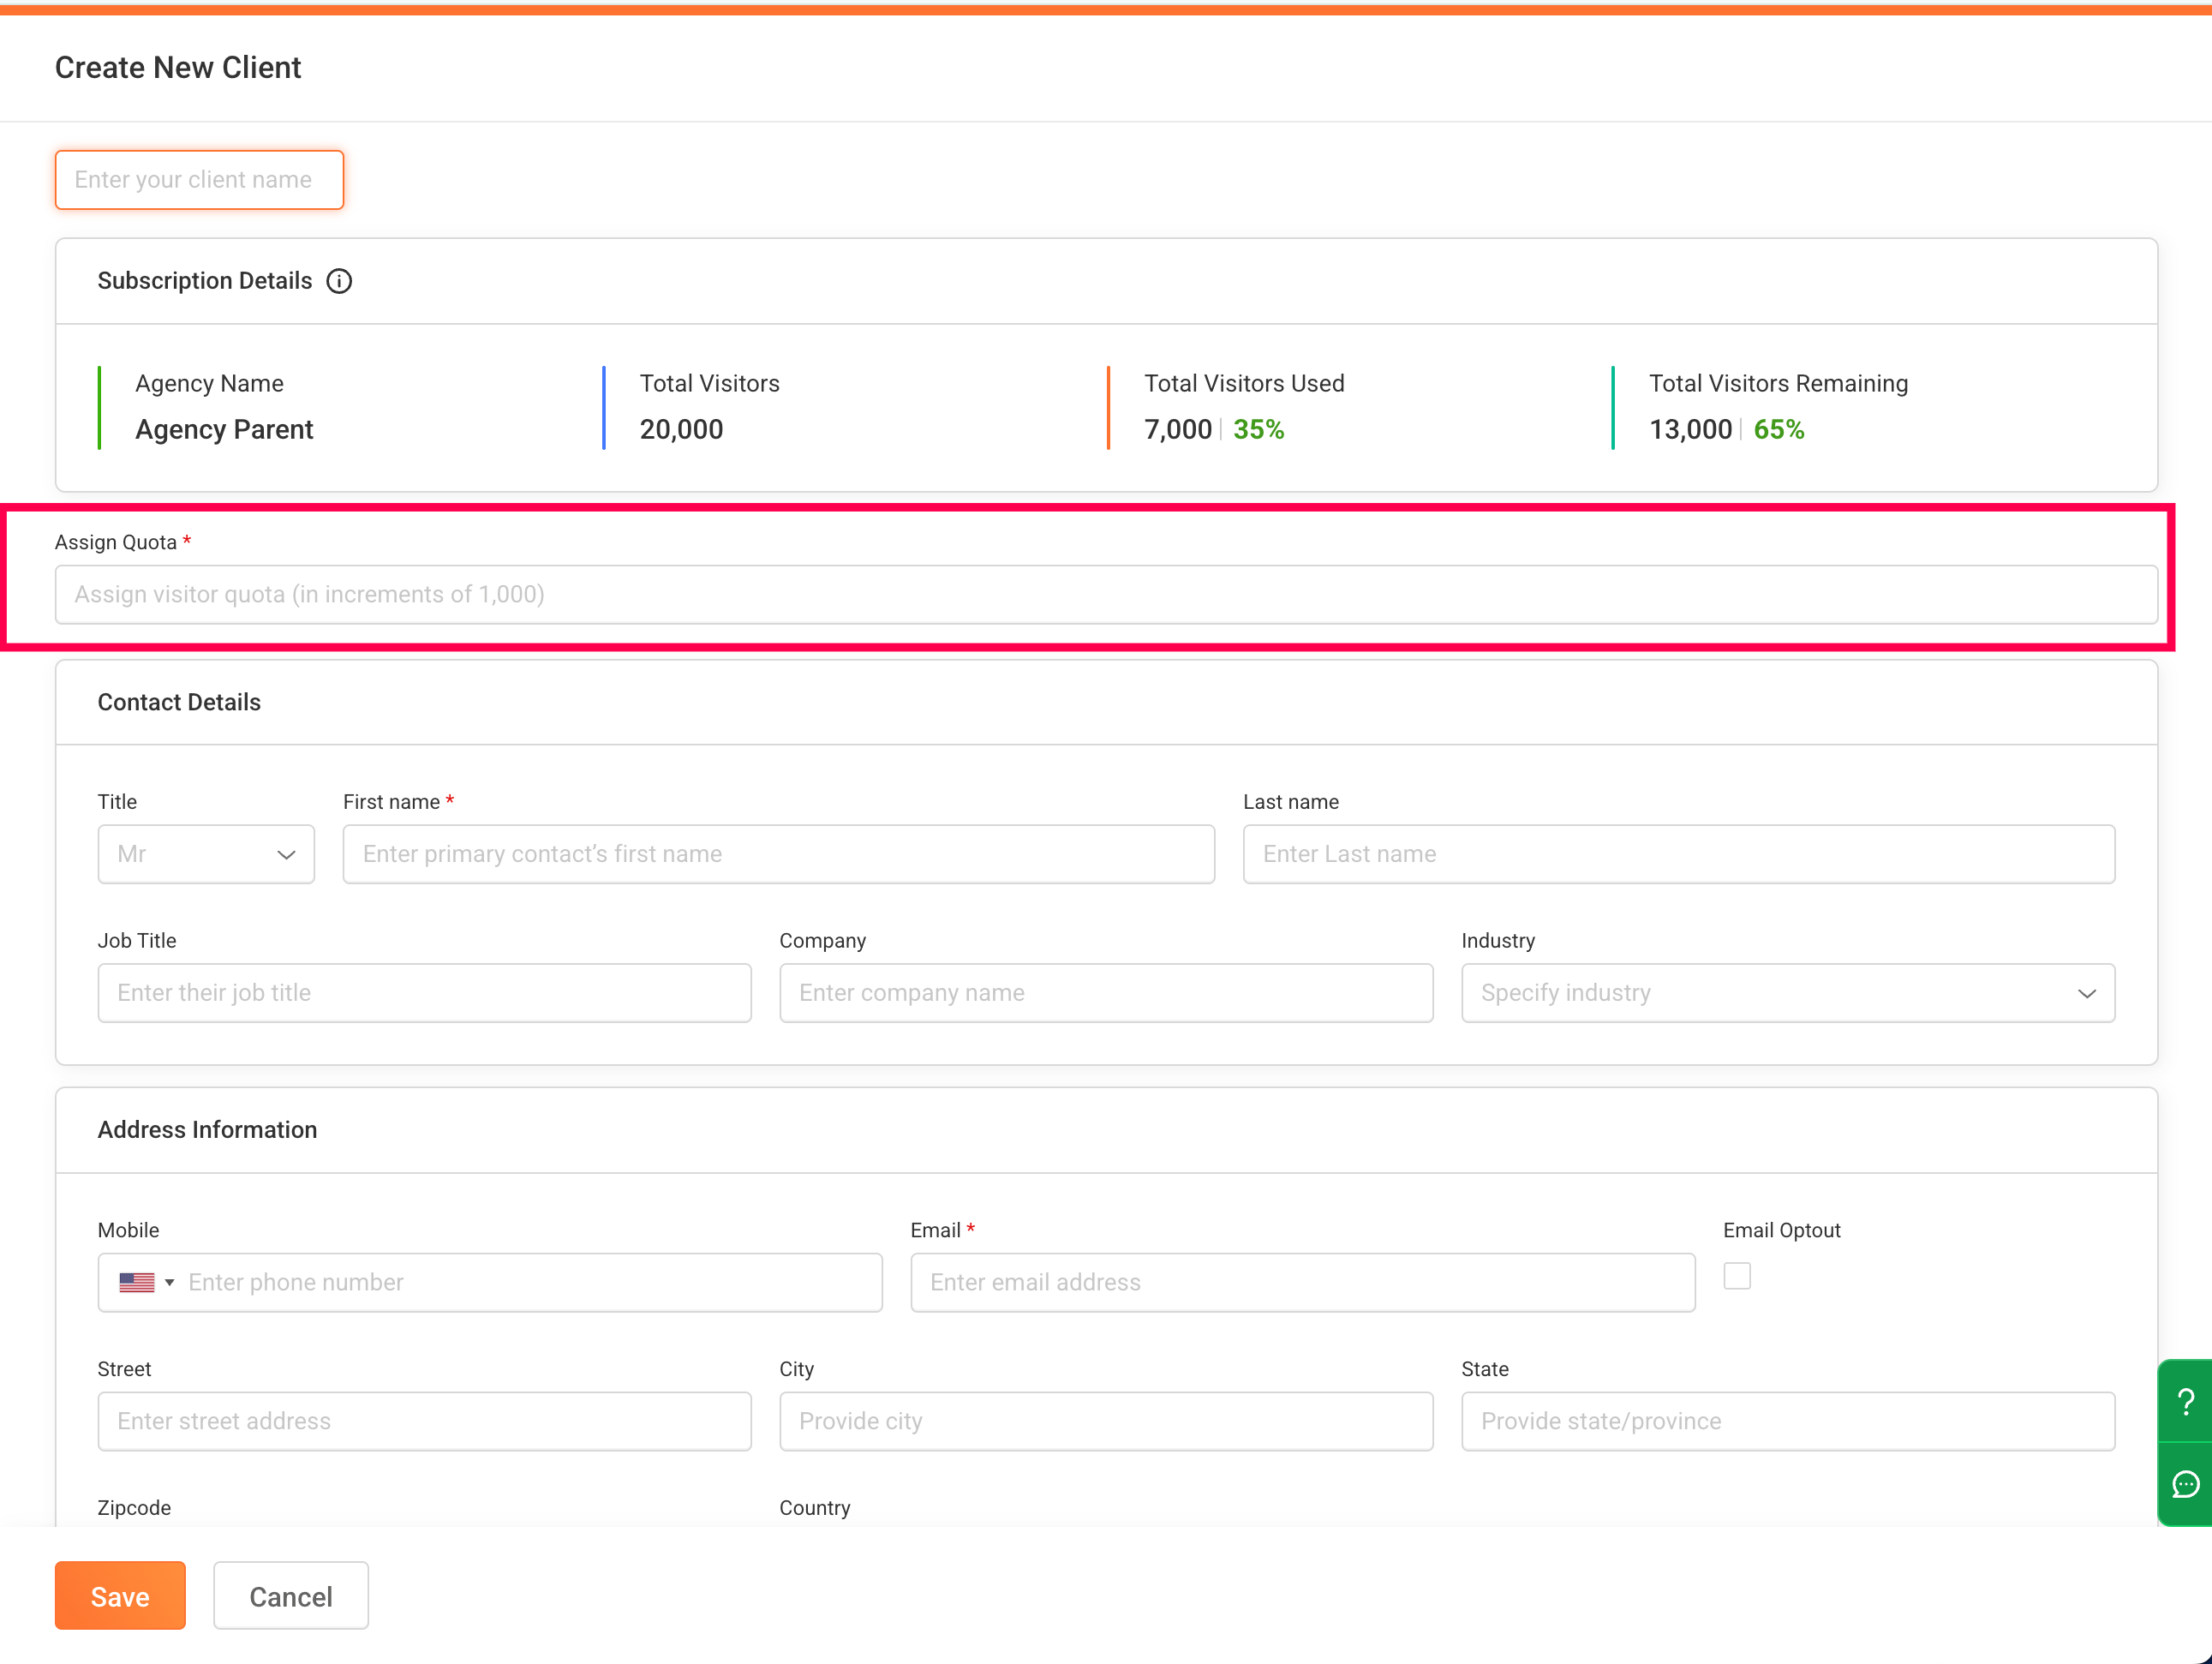
Task: Click the Subscription Details info icon
Action: pos(339,281)
